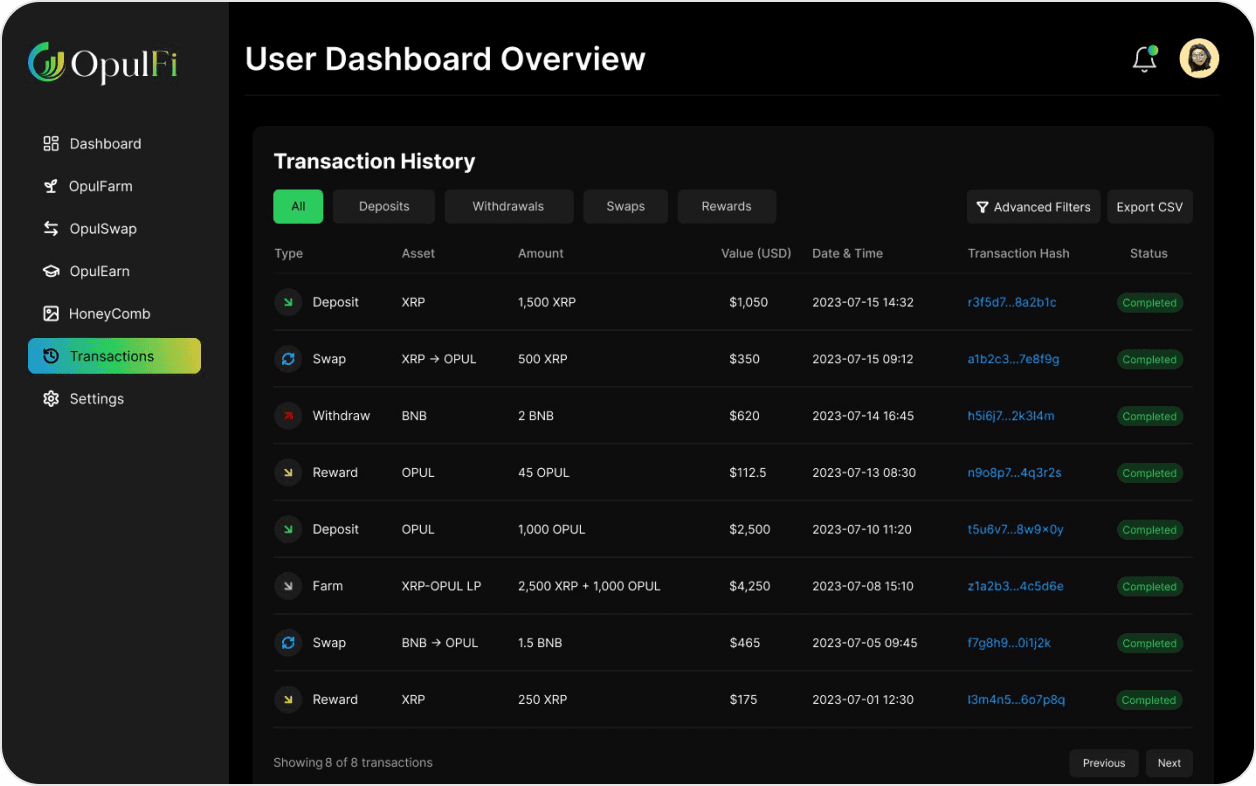Go to Next page of transactions
This screenshot has width=1256, height=786.
(1169, 763)
